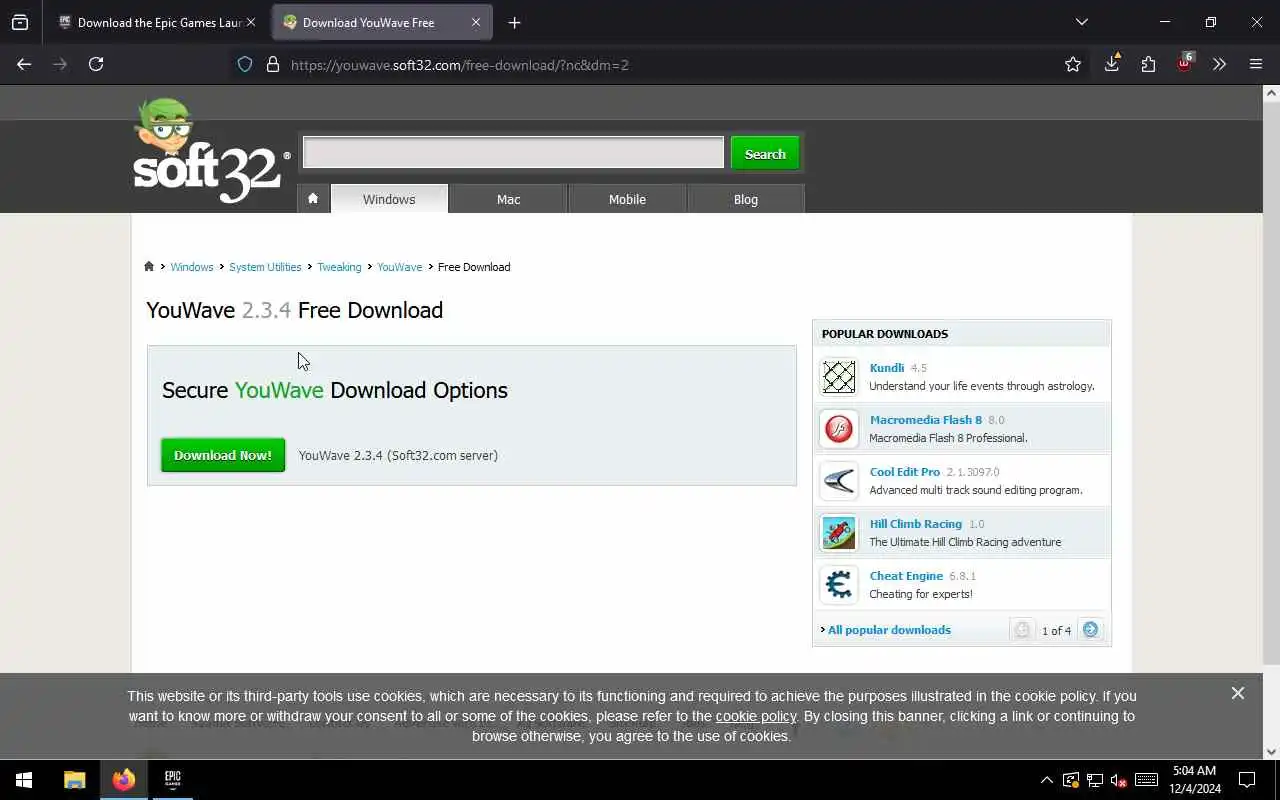
Task: Open the Macromedia Flash 8 link
Action: coord(926,420)
